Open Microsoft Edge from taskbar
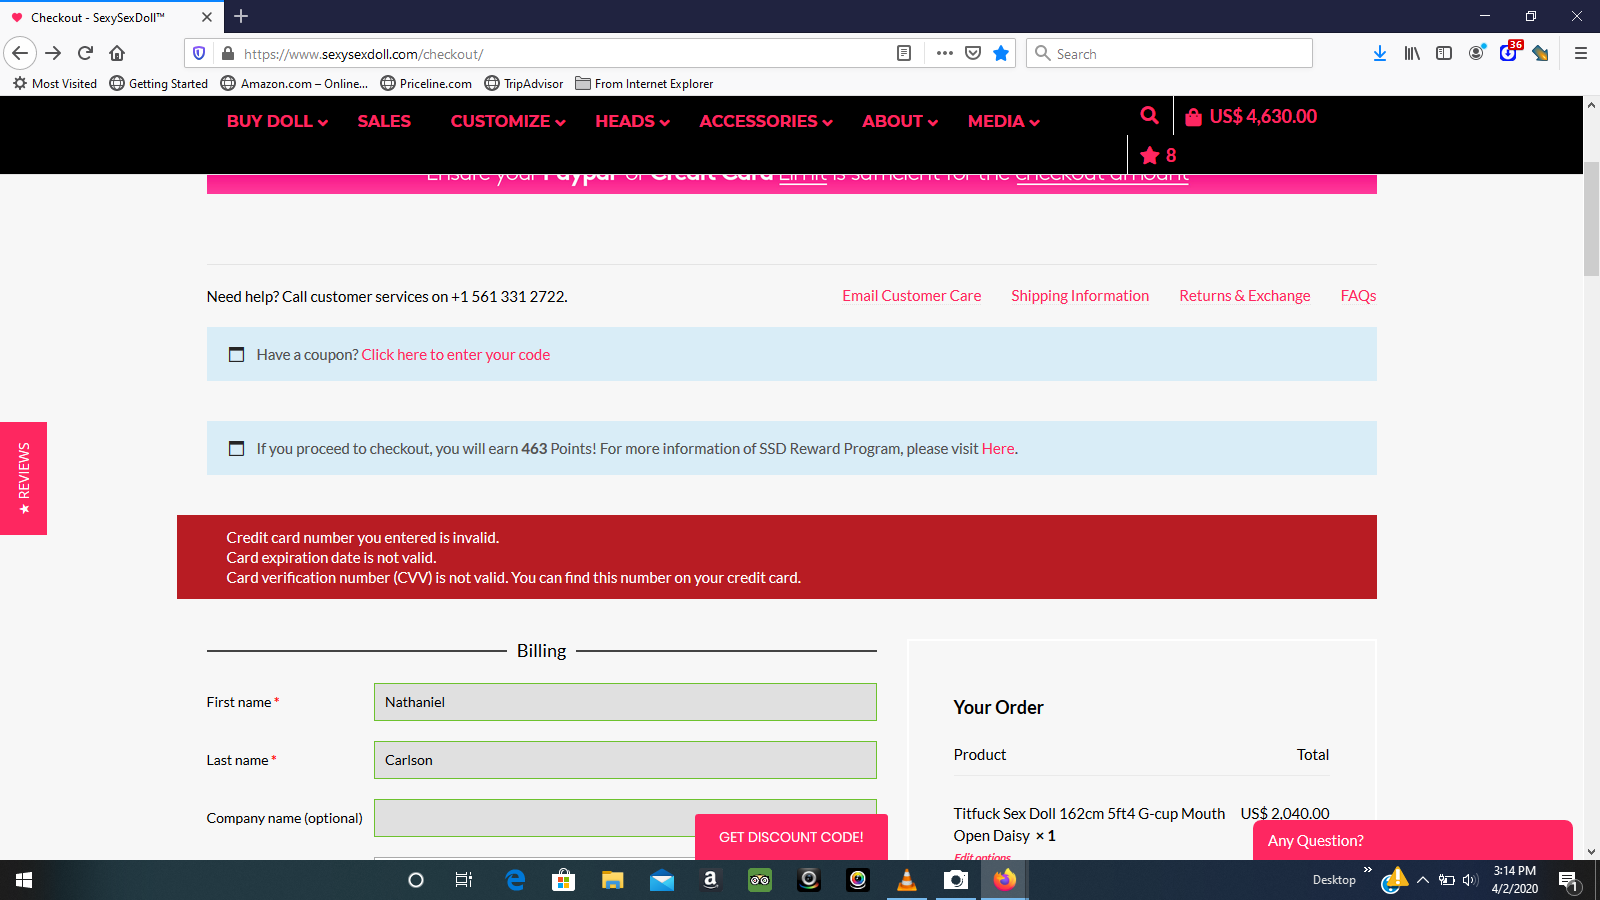This screenshot has width=1600, height=900. (x=515, y=880)
